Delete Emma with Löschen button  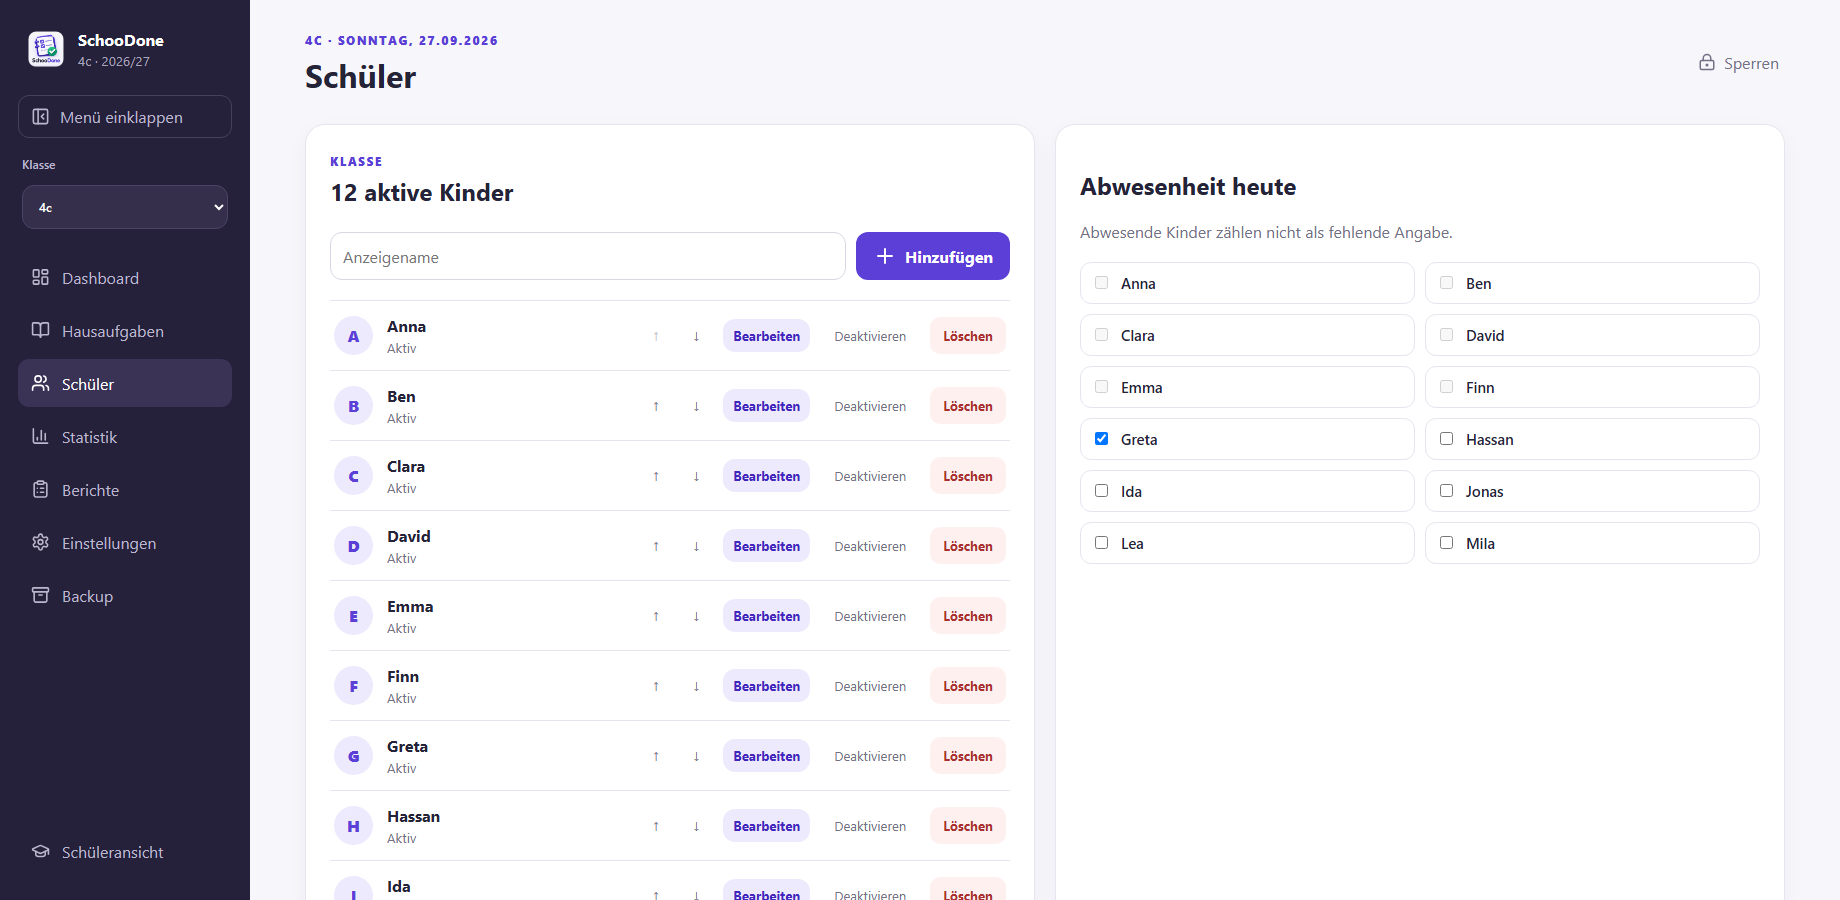point(968,616)
